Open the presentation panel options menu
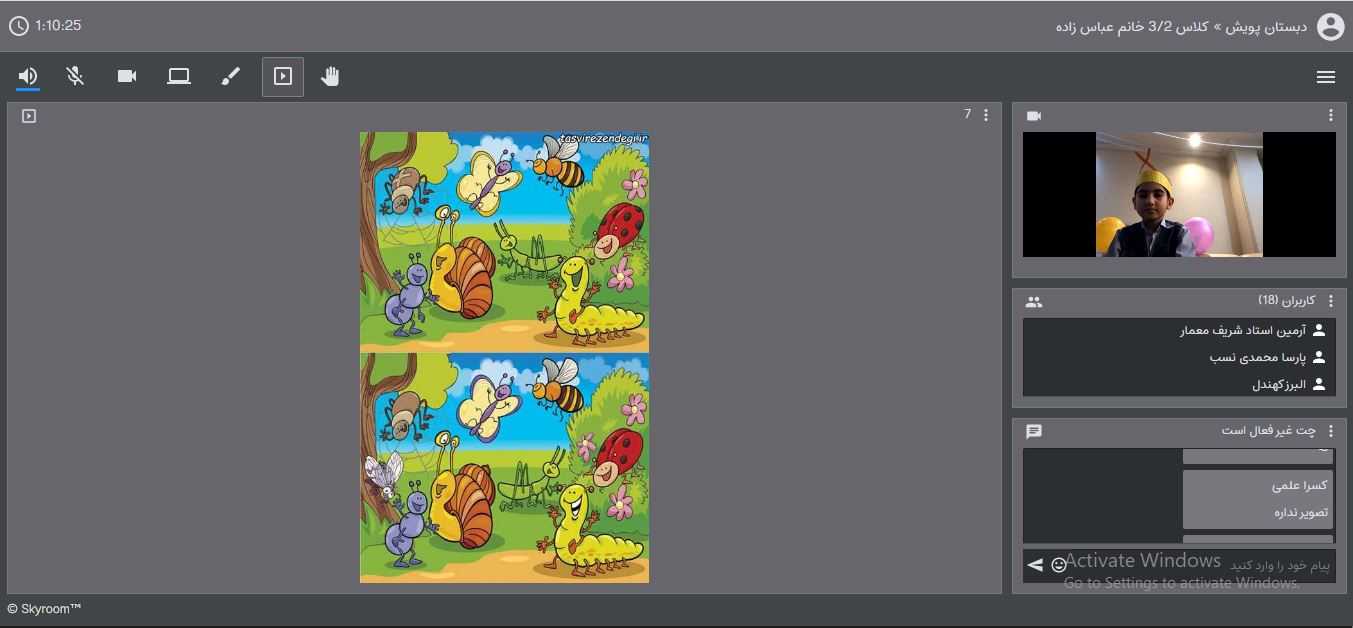The height and width of the screenshot is (628, 1353). (x=986, y=115)
